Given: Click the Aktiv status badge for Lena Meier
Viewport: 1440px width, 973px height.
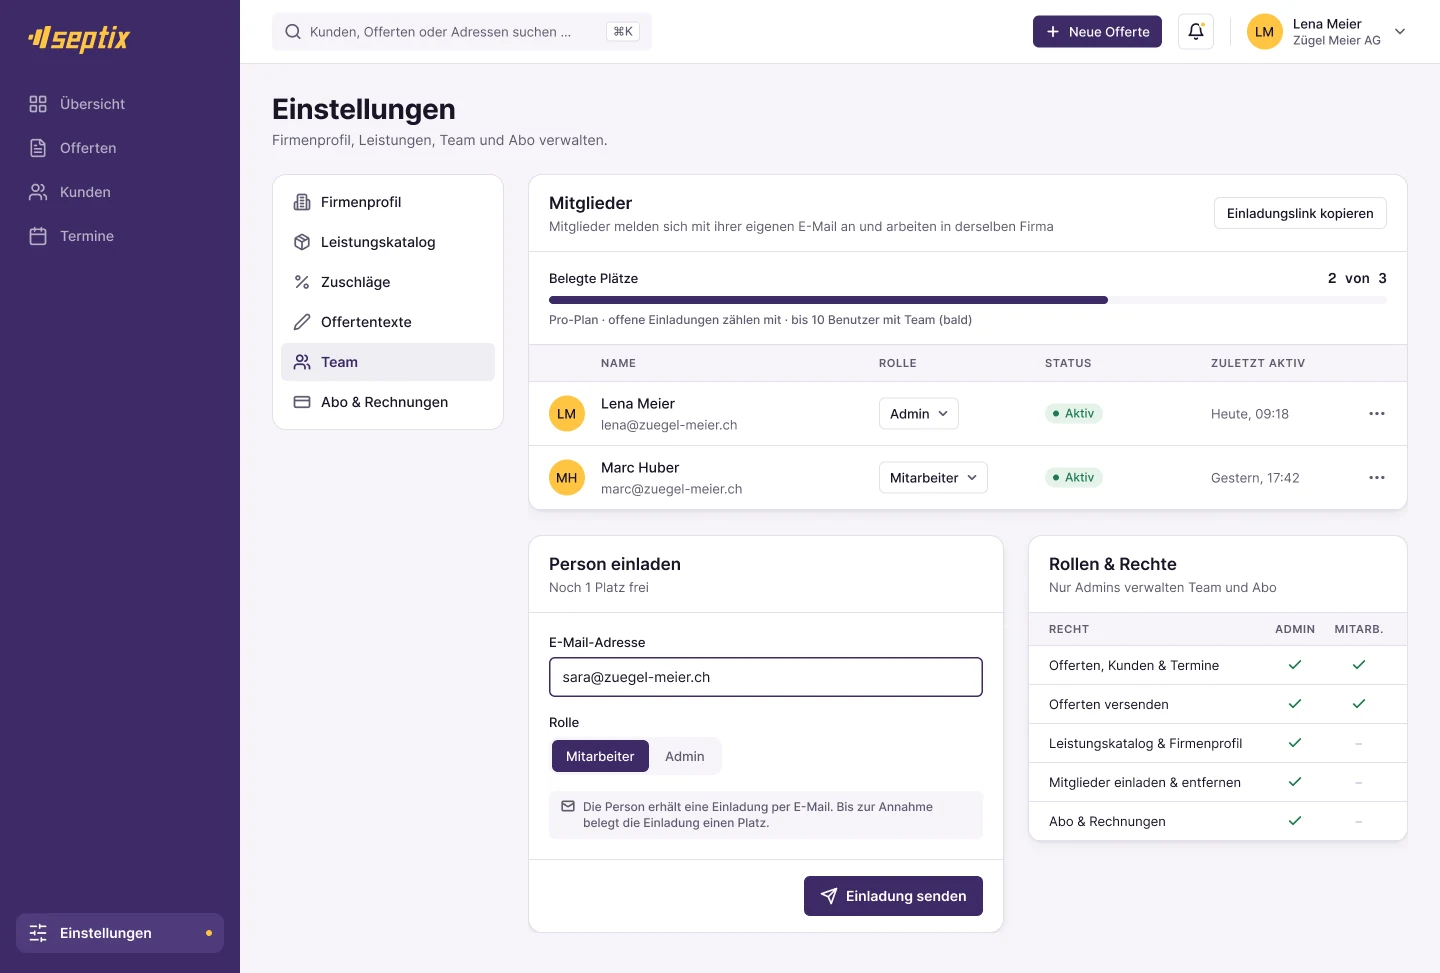Looking at the screenshot, I should click(1074, 414).
